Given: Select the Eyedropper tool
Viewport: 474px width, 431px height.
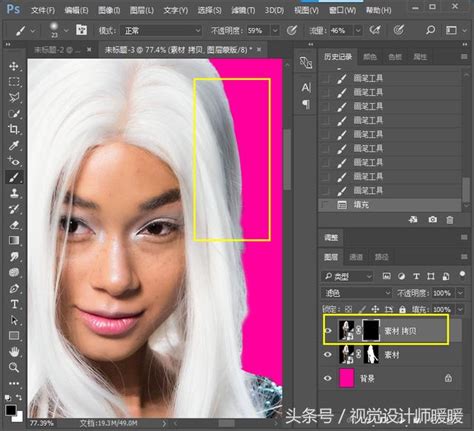Looking at the screenshot, I should pos(14,145).
